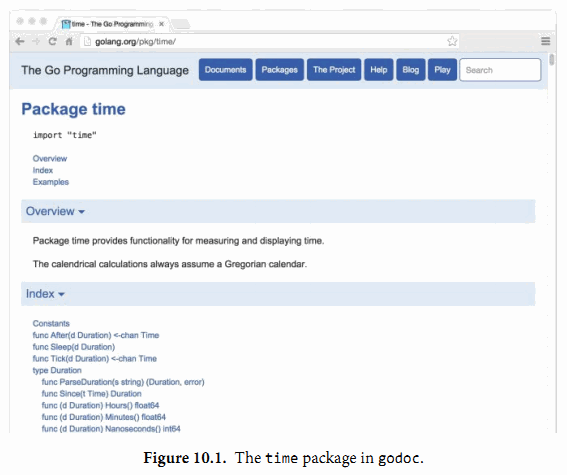Open The Project page
The image size is (567, 475).
pos(334,70)
